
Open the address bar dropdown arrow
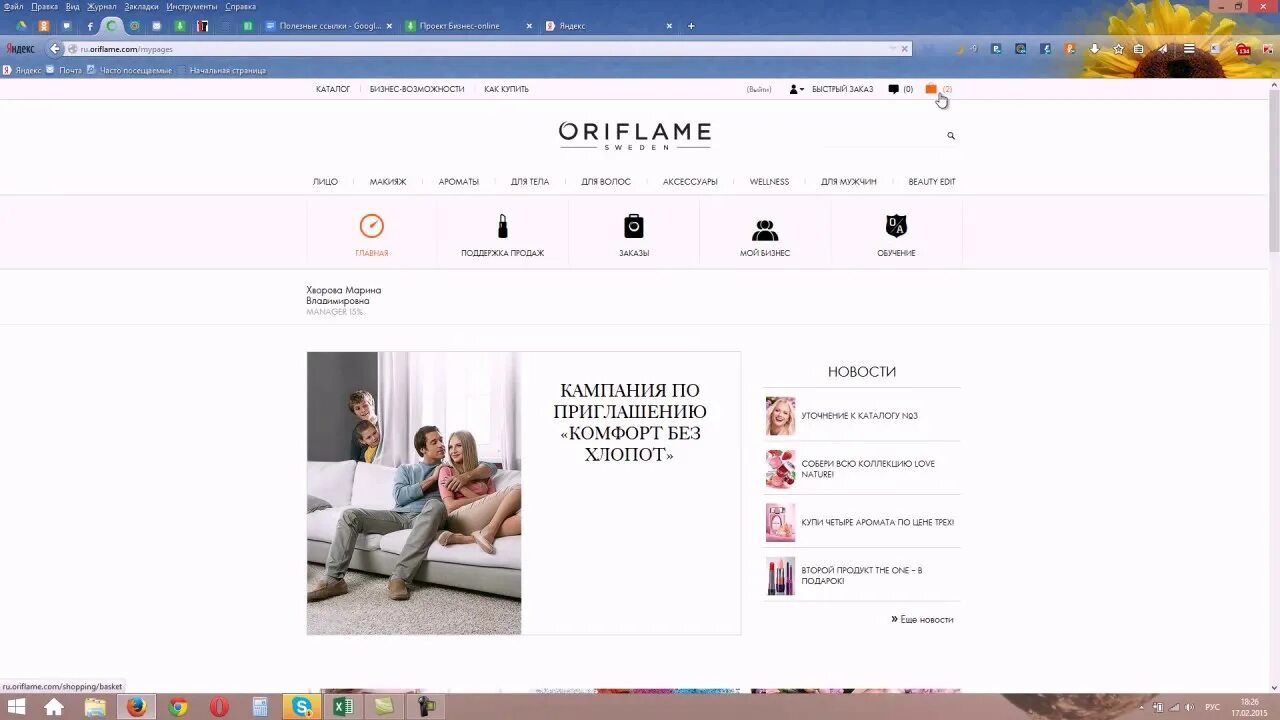point(893,48)
